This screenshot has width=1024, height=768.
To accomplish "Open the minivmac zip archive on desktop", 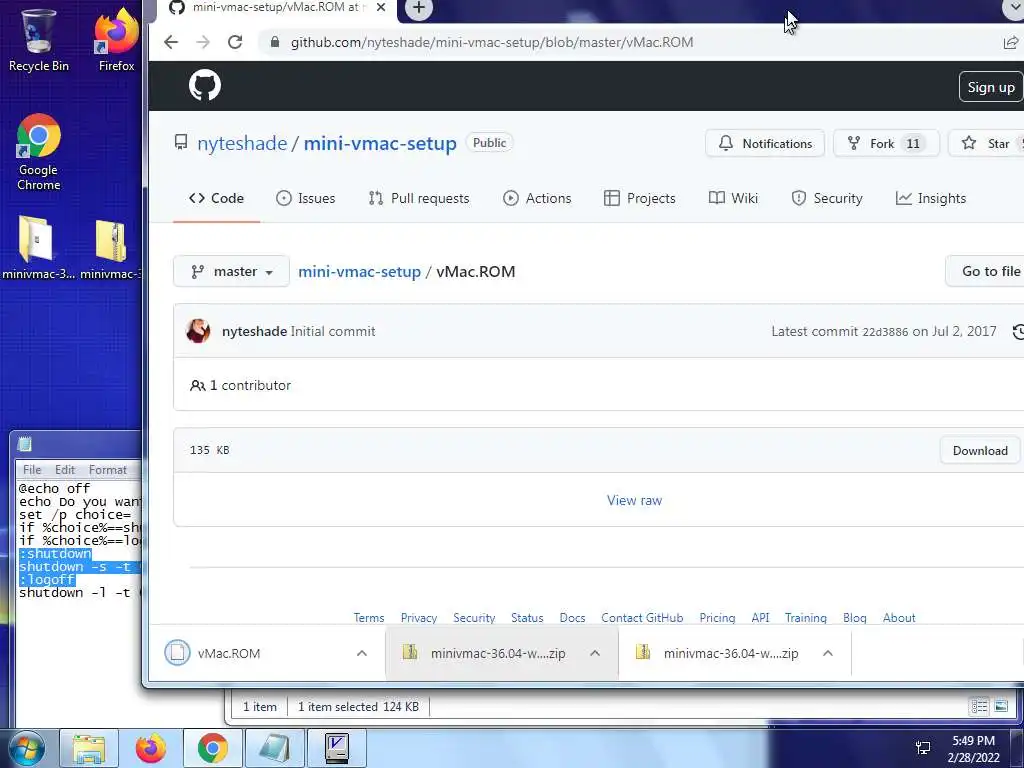I will (110, 248).
